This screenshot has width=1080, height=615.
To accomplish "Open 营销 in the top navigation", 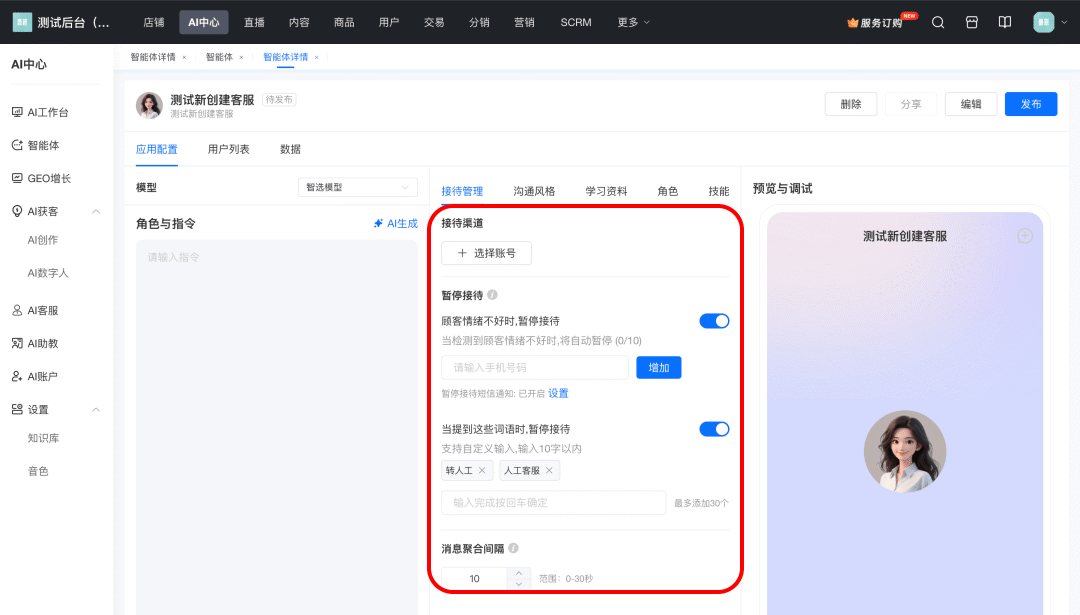I will 524,22.
